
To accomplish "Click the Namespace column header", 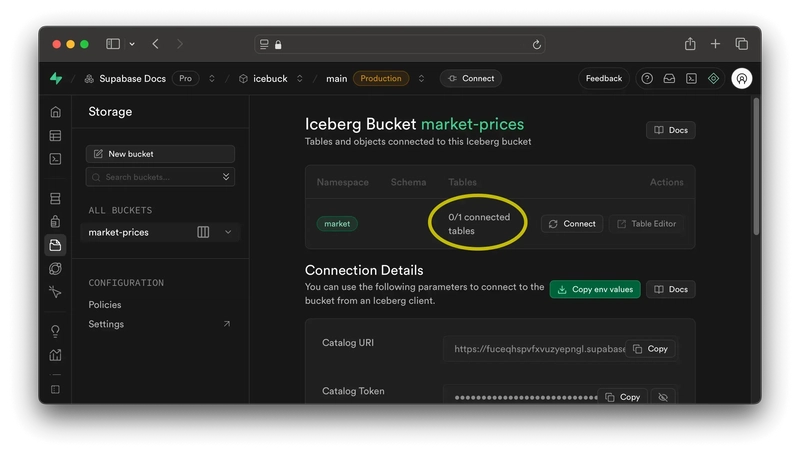I will tap(342, 182).
